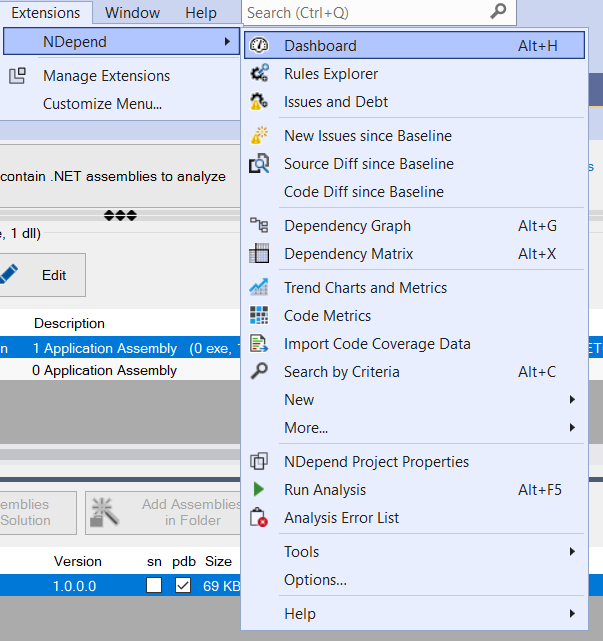Click the Search by Criteria magnifier icon

click(259, 371)
